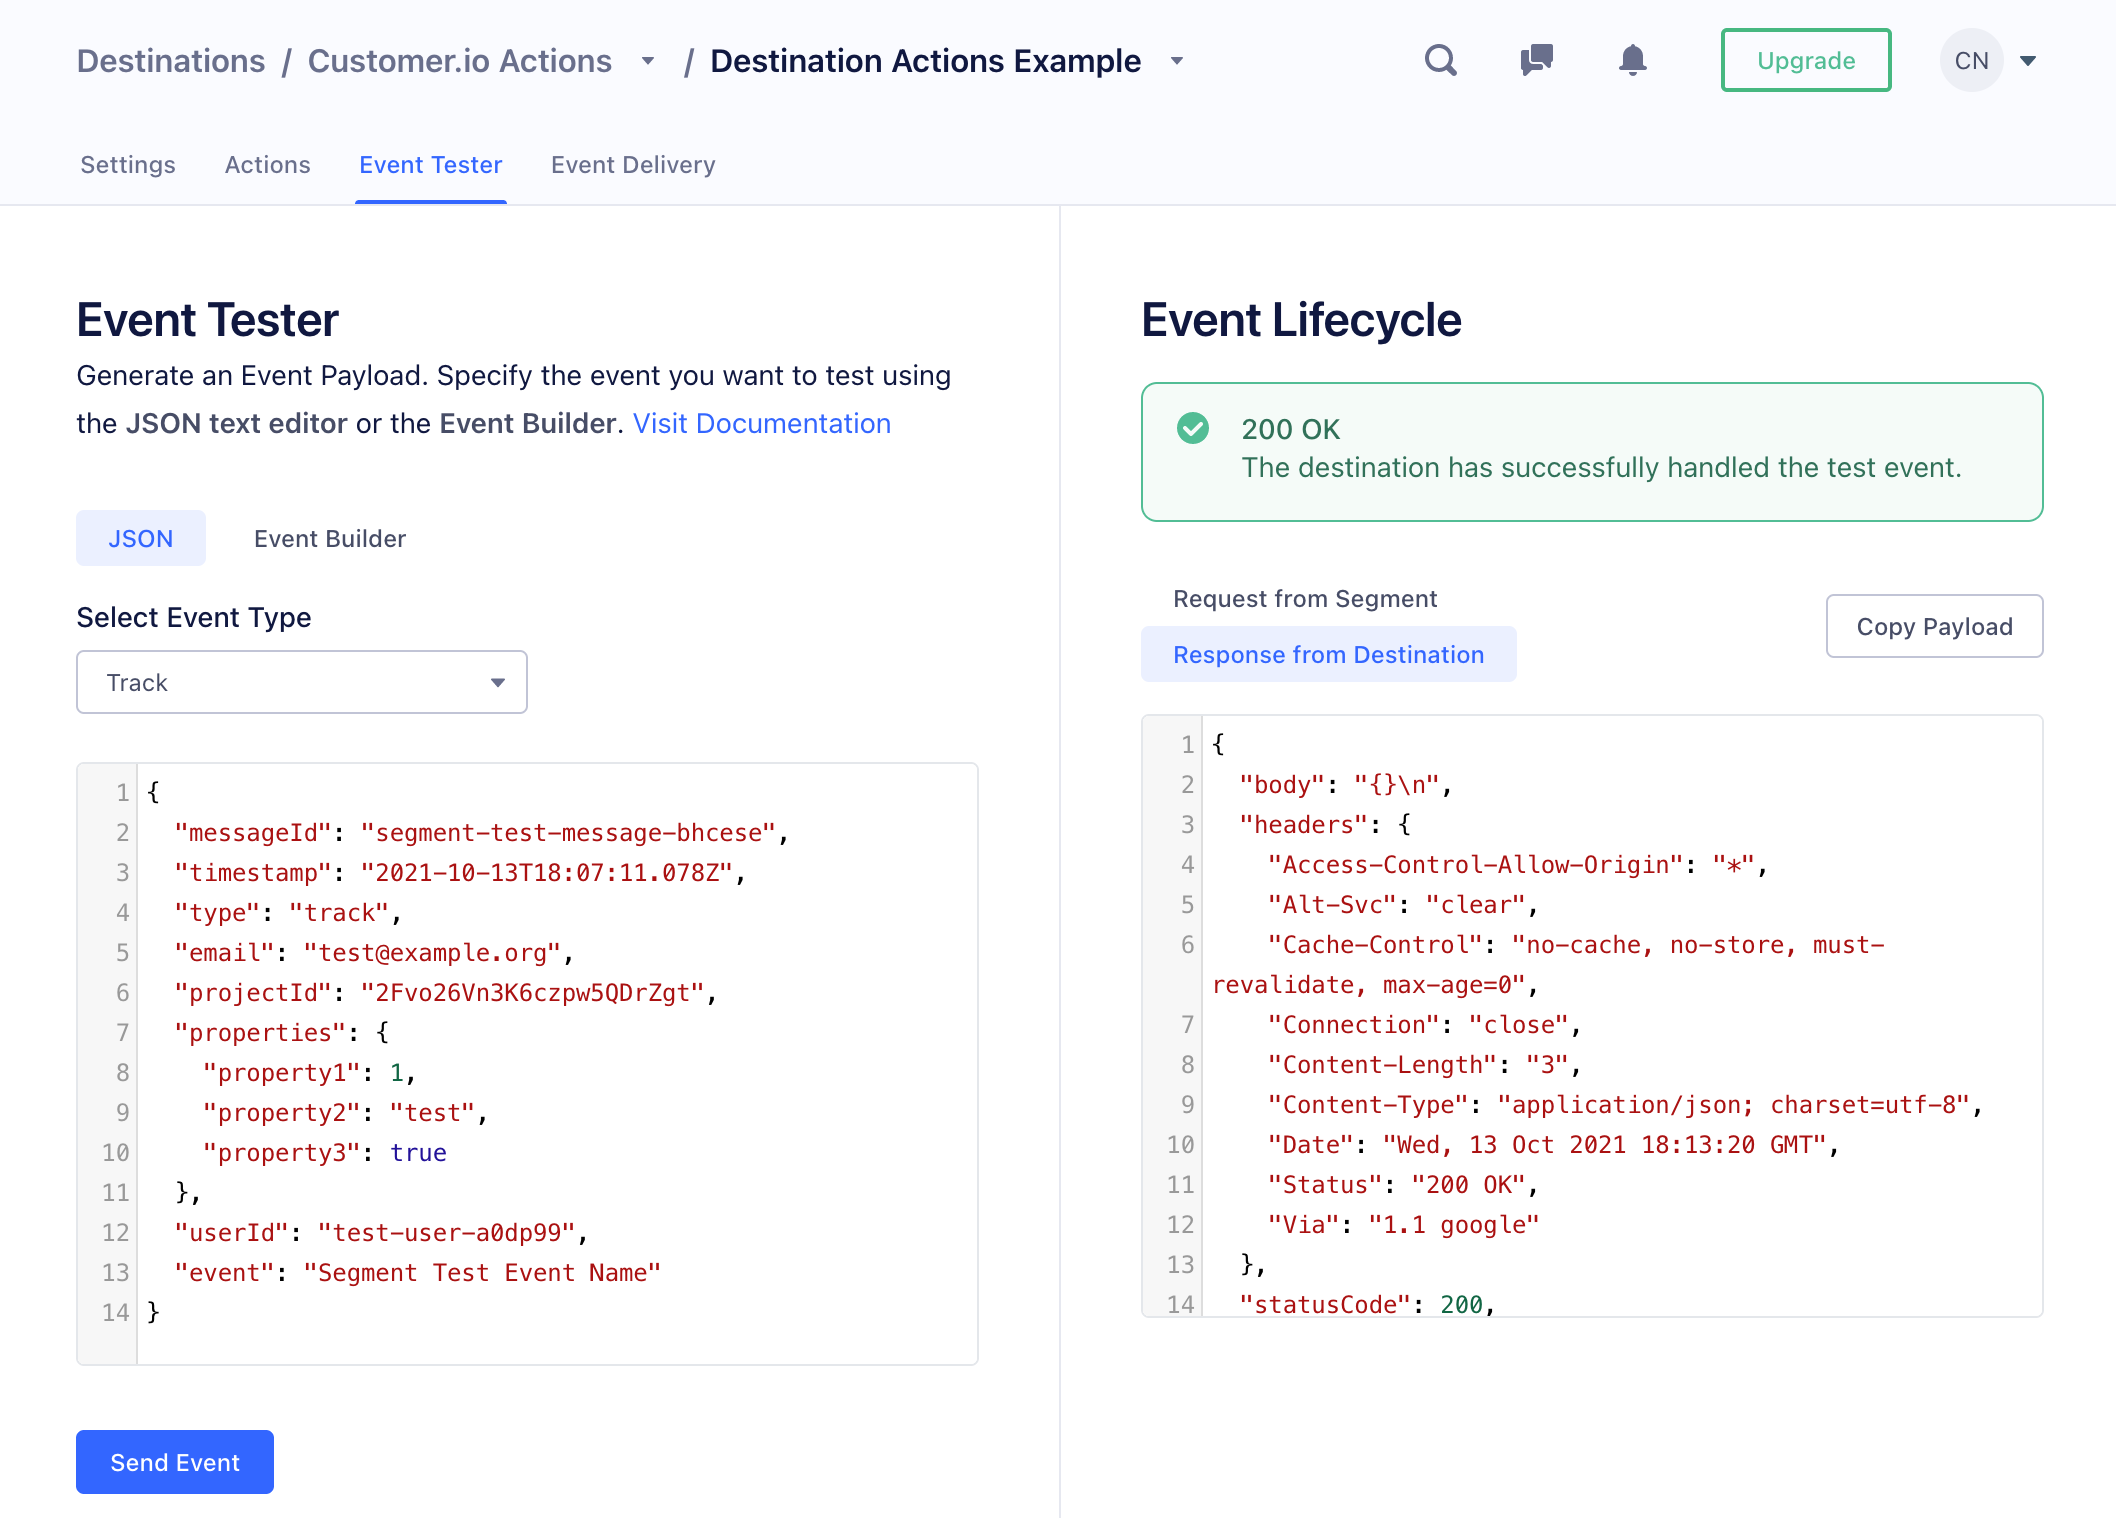
Task: Click the green check icon beside 200 OK
Action: tap(1192, 428)
